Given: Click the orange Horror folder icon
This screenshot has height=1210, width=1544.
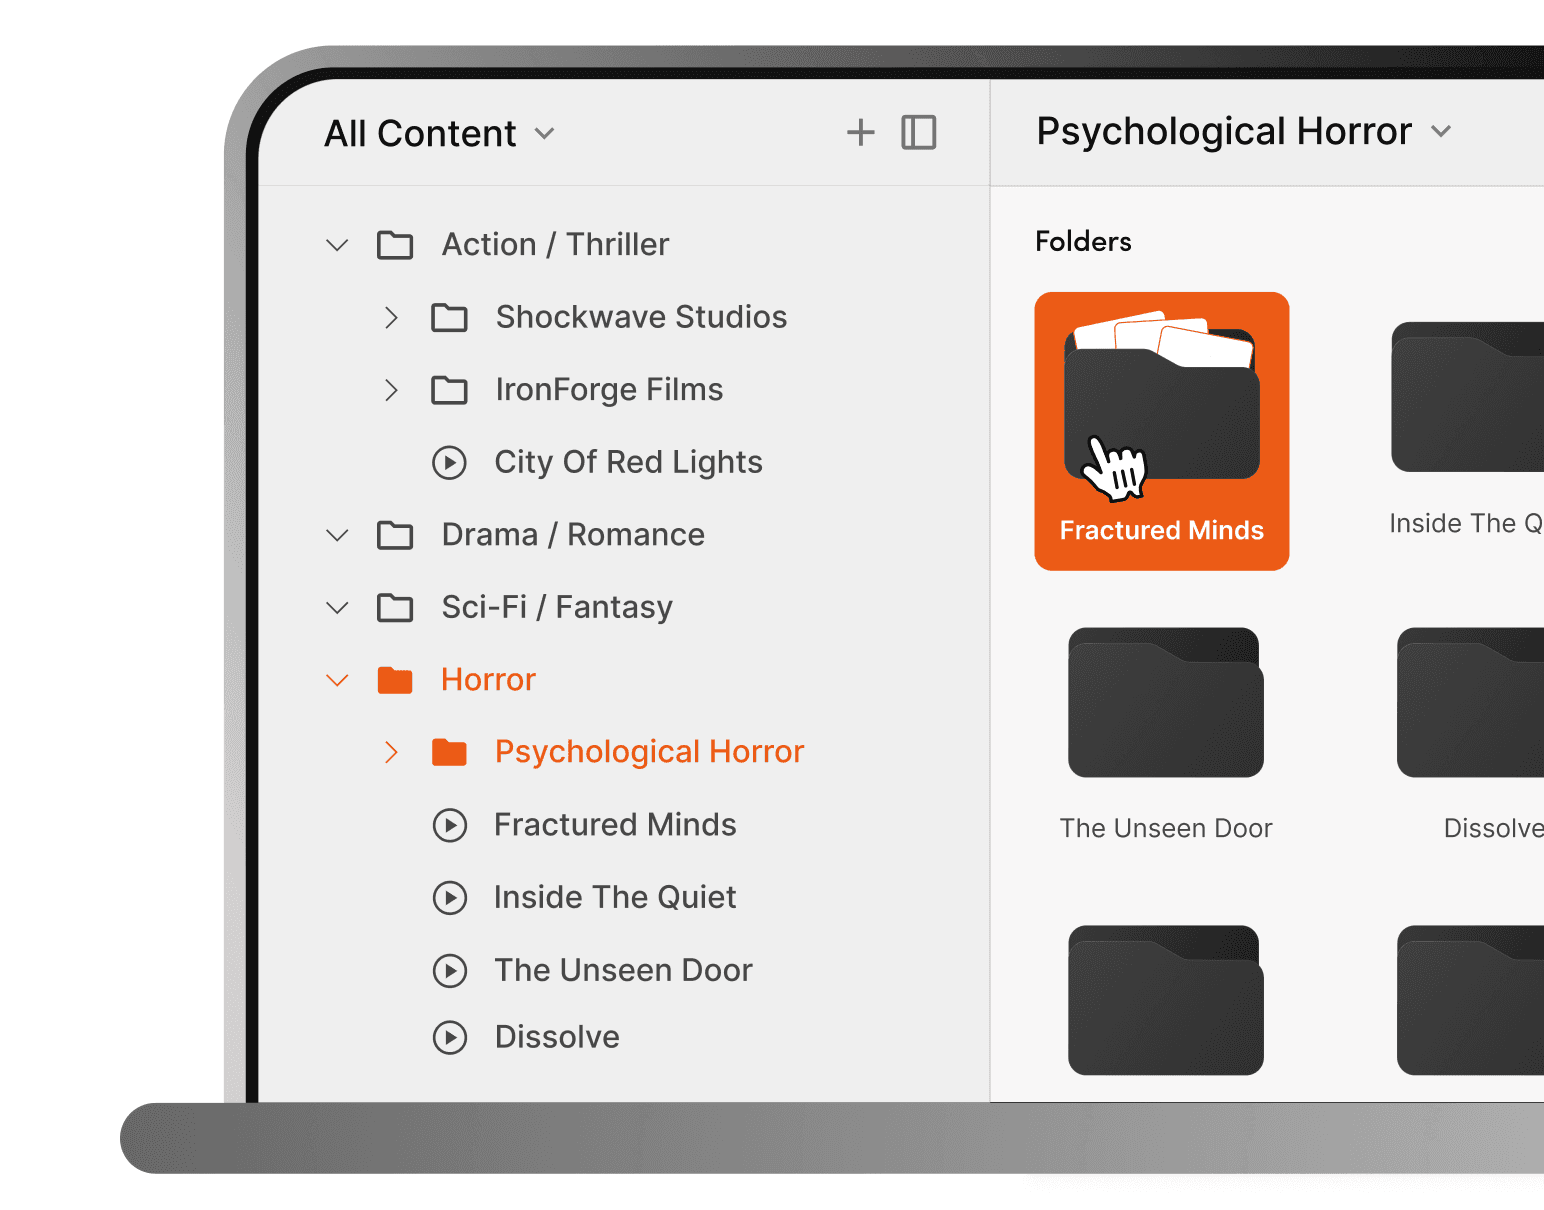Looking at the screenshot, I should click(395, 680).
